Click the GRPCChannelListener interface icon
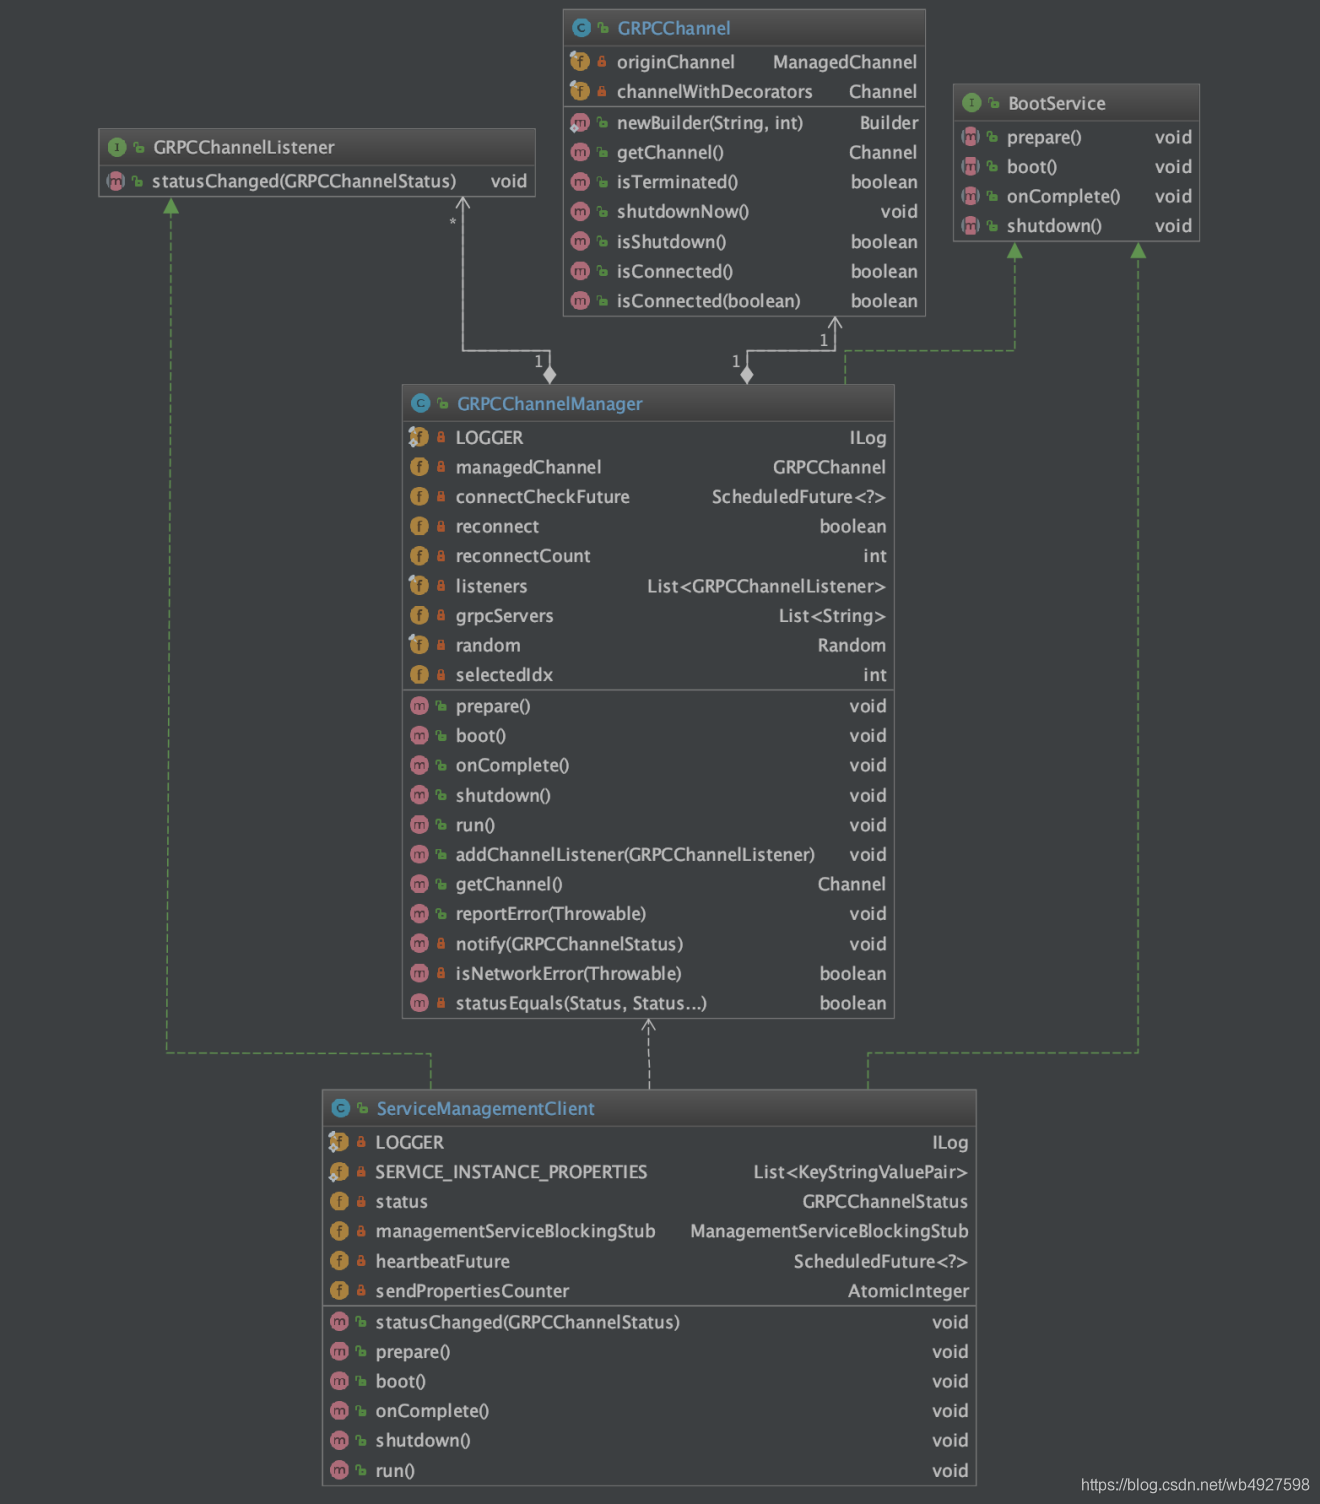The image size is (1320, 1504). [x=117, y=147]
